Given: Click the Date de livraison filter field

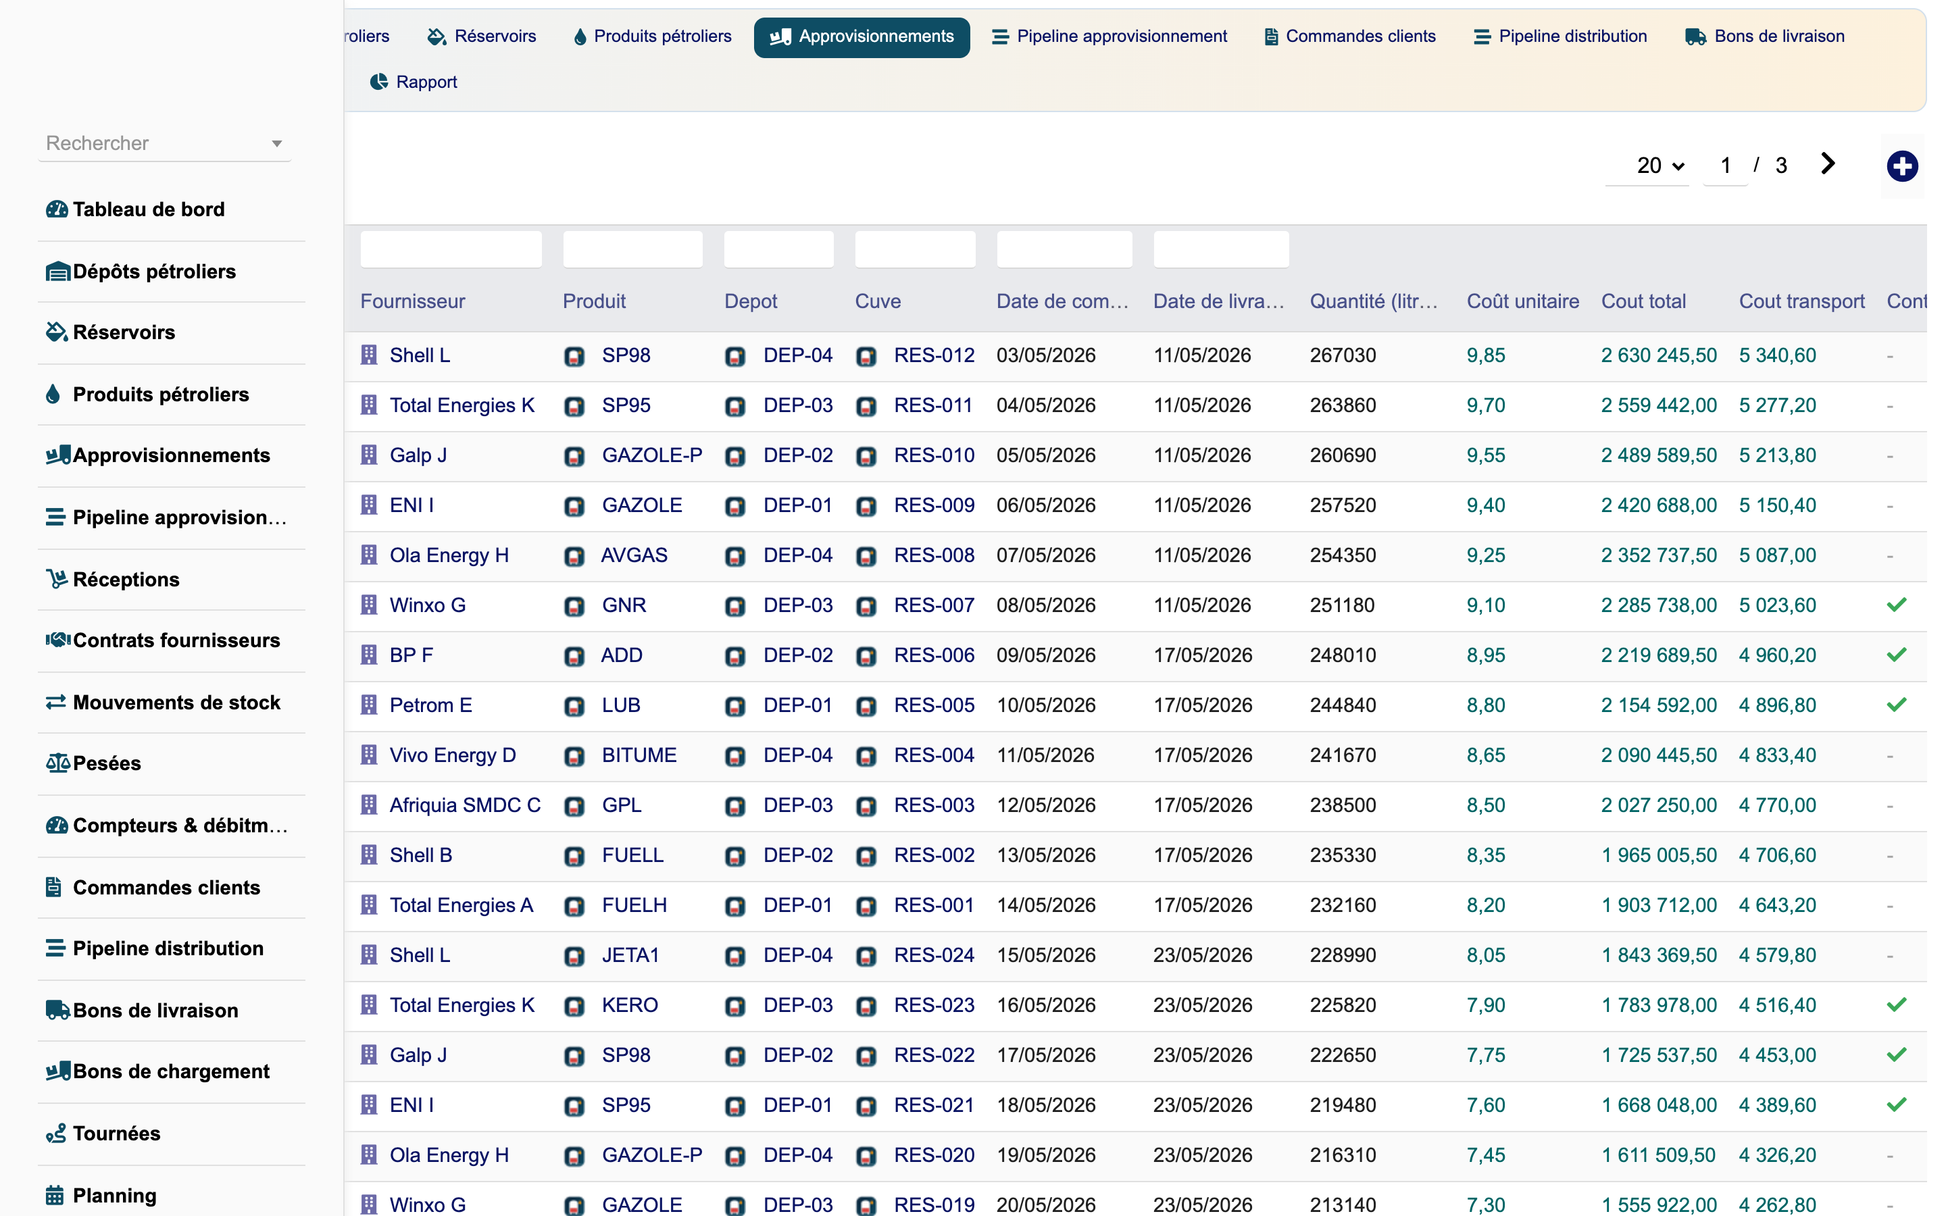Looking at the screenshot, I should pyautogui.click(x=1221, y=249).
